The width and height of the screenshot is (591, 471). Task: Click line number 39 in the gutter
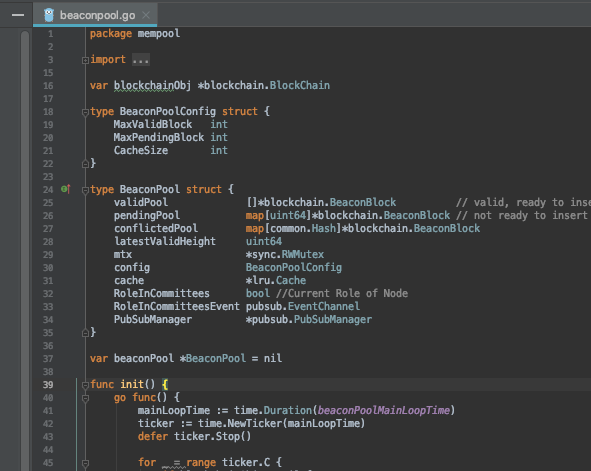48,385
